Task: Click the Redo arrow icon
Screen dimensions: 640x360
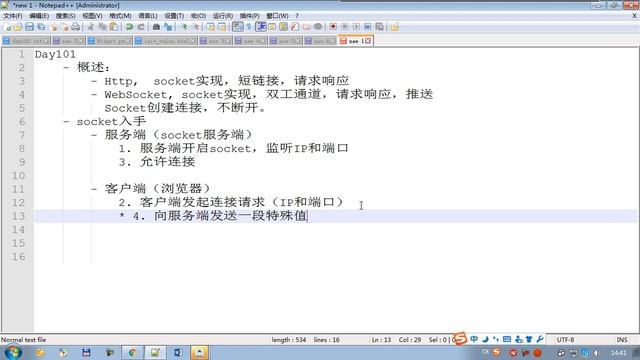Action: [x=141, y=27]
